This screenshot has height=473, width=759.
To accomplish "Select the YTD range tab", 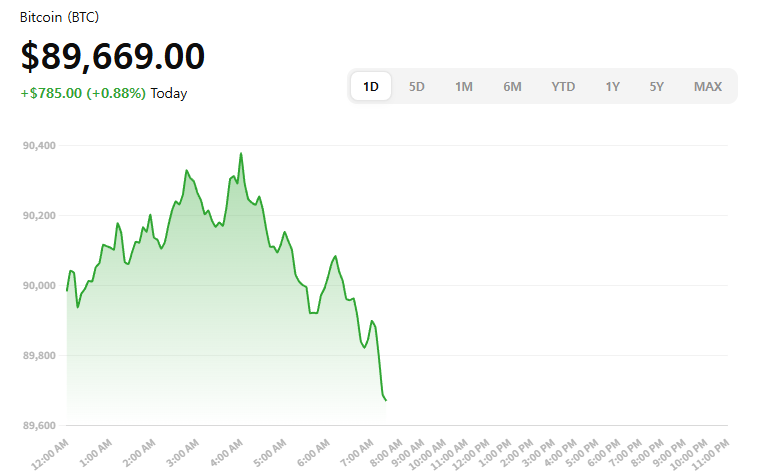I will tap(563, 86).
